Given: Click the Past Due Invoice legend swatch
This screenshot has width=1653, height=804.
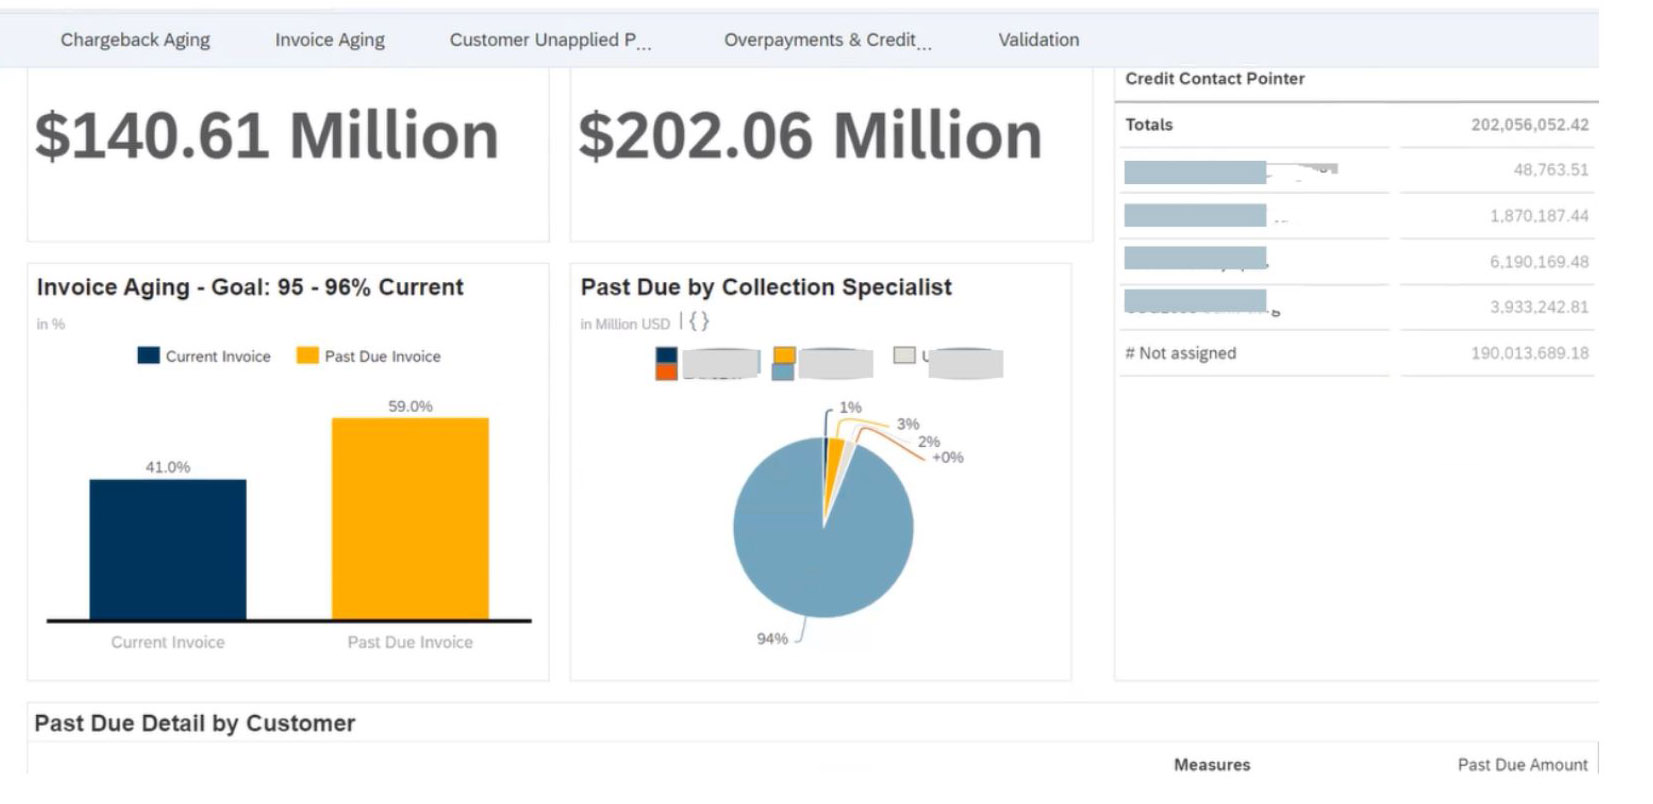Looking at the screenshot, I should tap(307, 355).
